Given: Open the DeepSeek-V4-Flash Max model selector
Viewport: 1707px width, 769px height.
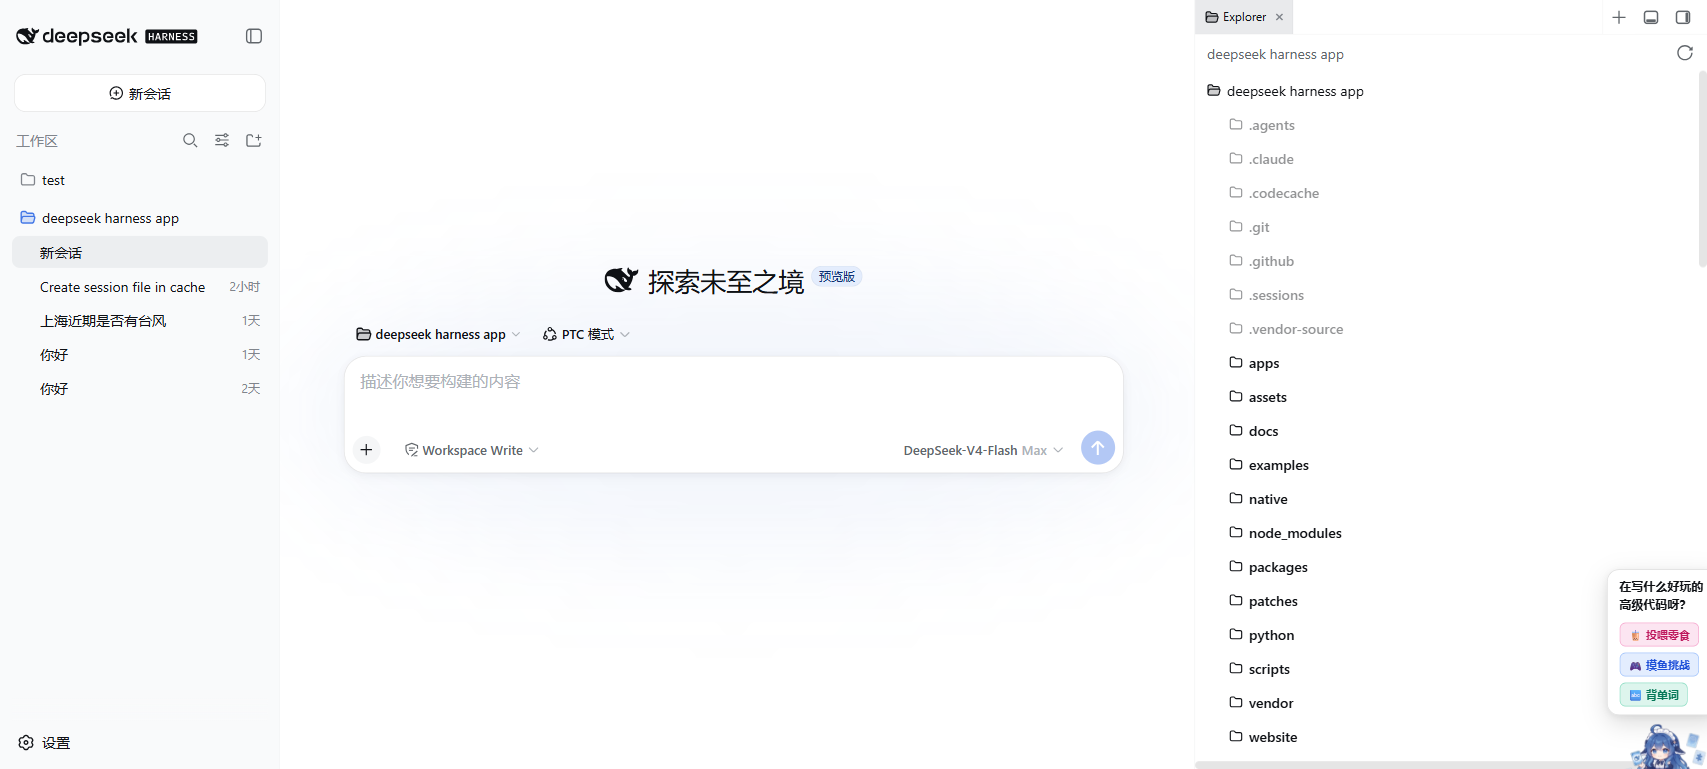Looking at the screenshot, I should [983, 450].
